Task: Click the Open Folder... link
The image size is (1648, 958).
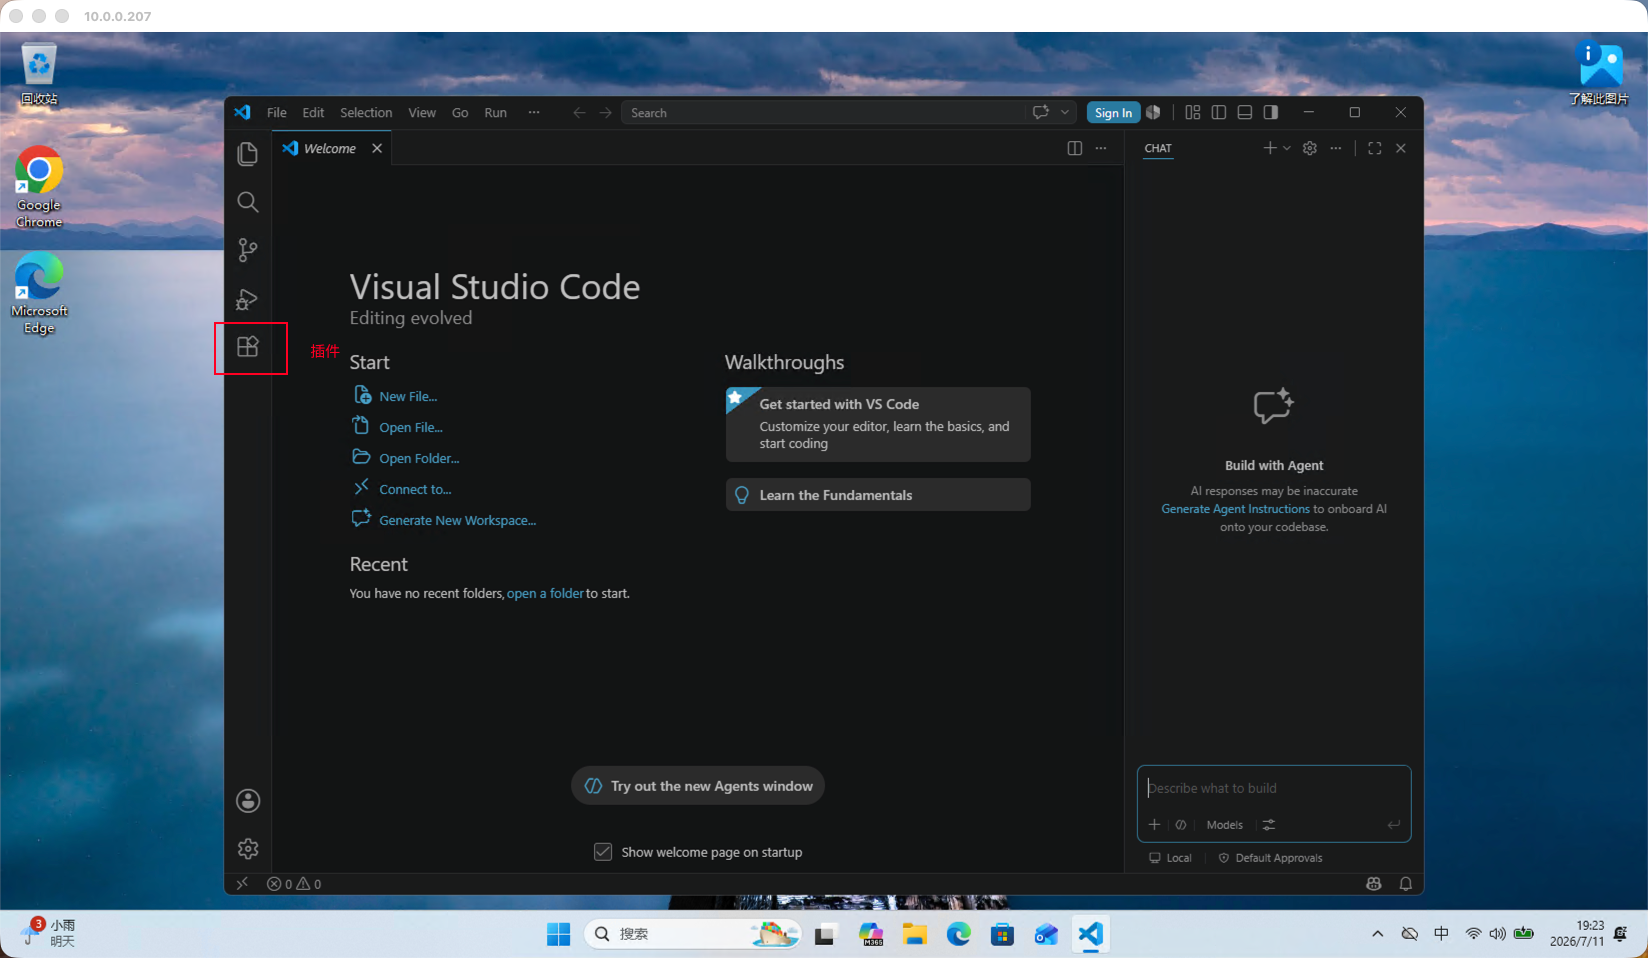Action: [419, 458]
